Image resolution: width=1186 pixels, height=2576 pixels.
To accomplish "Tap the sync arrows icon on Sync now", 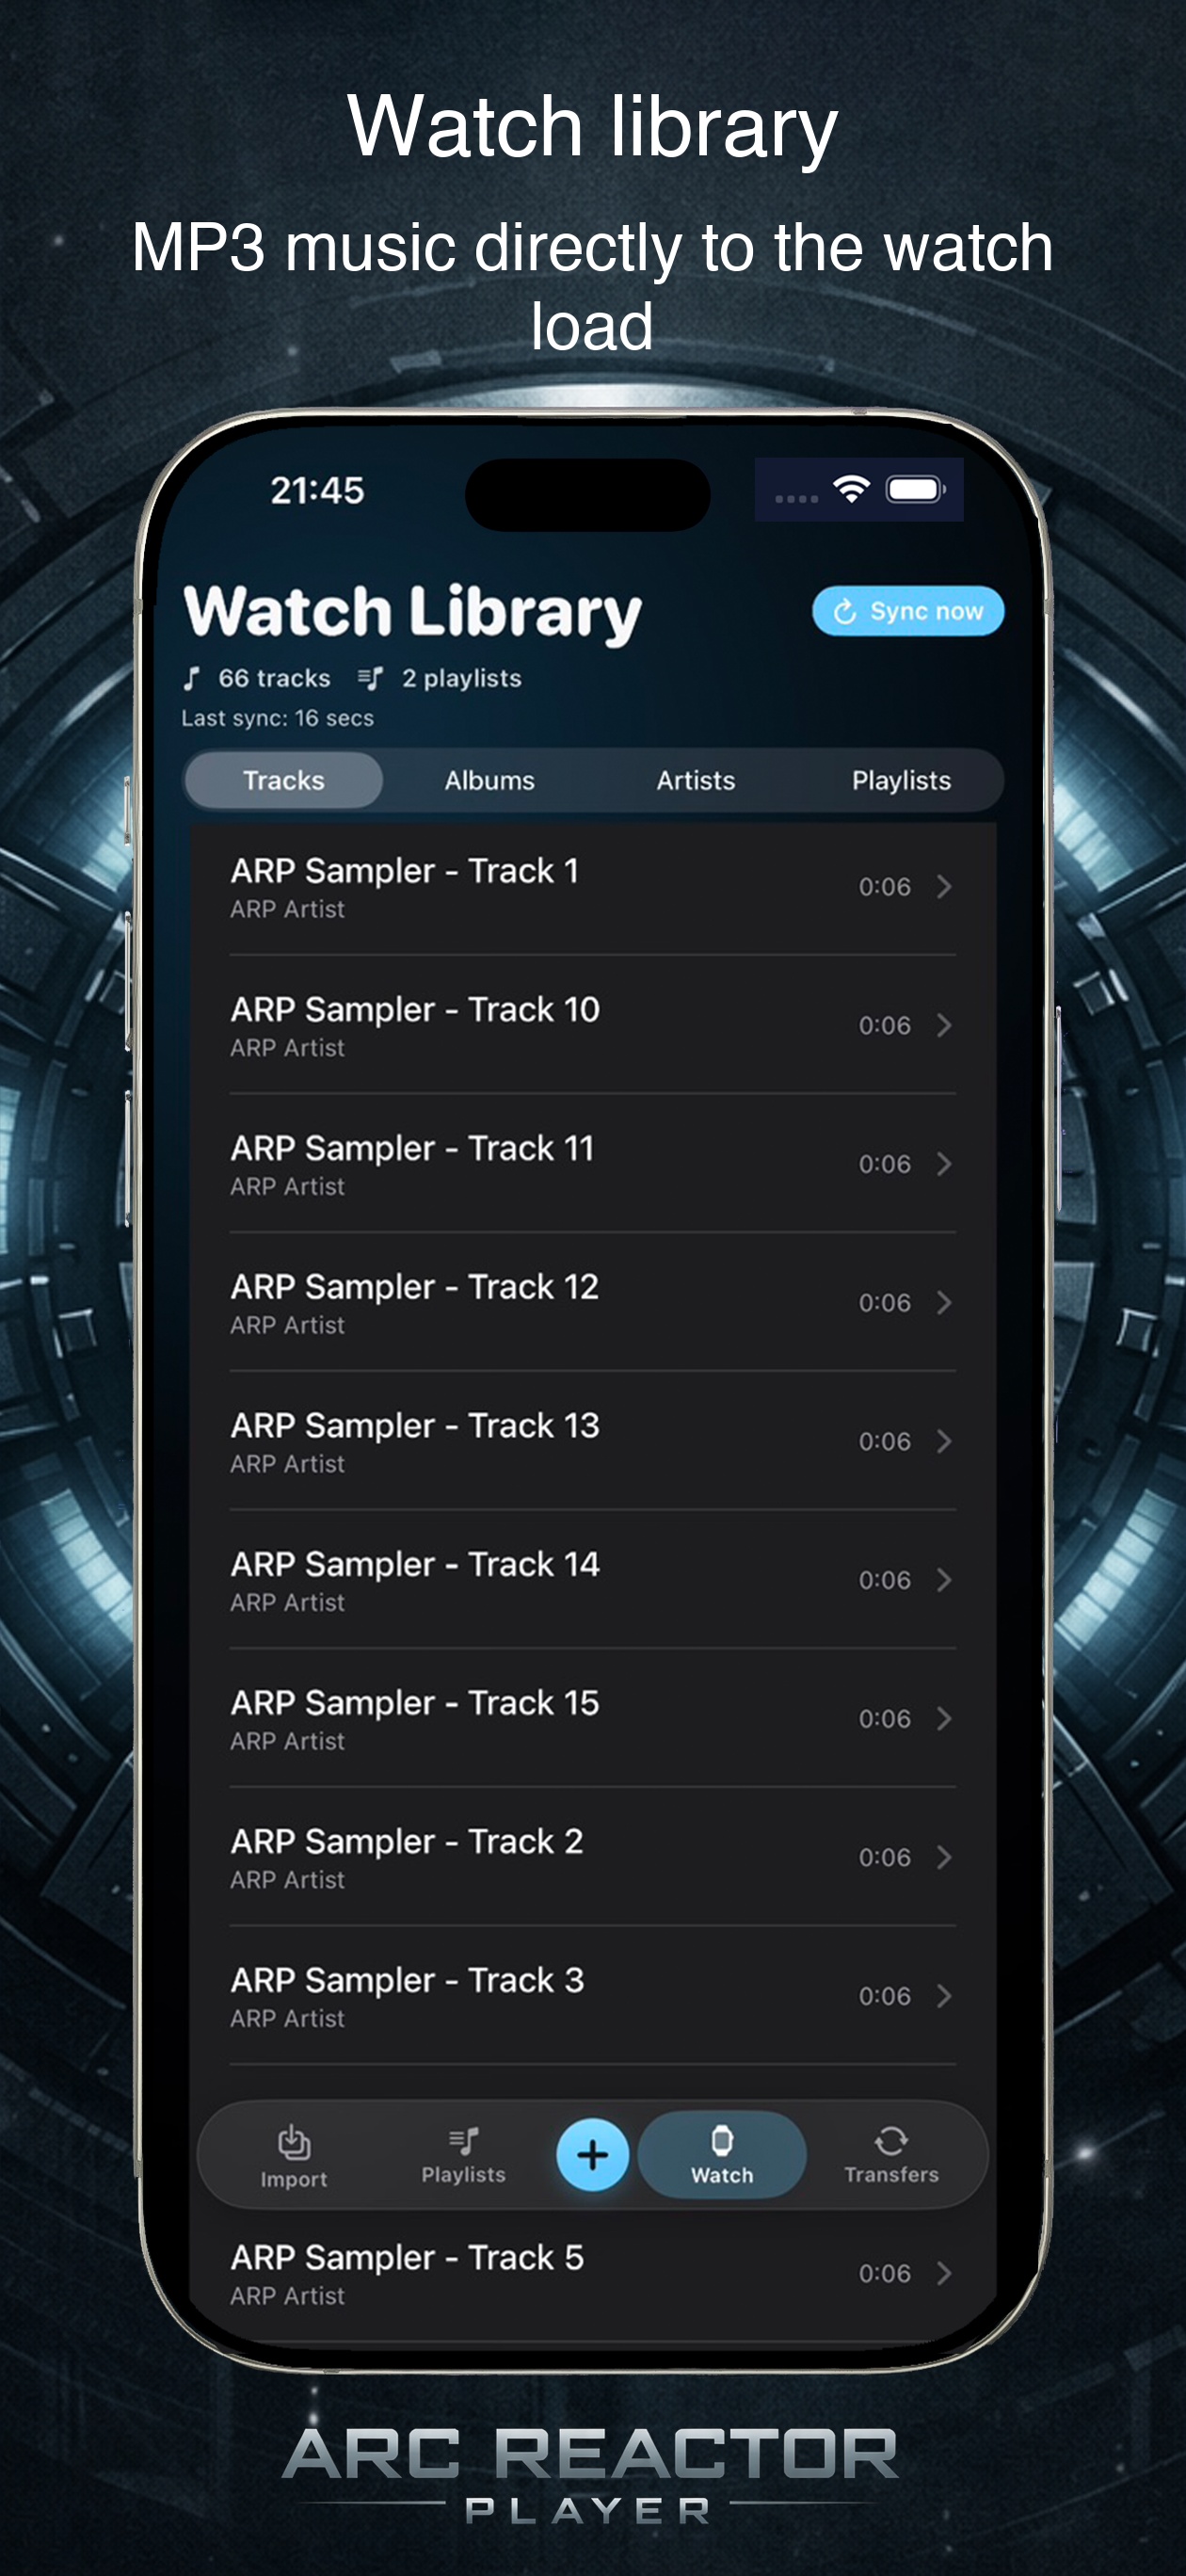I will pyautogui.click(x=845, y=610).
